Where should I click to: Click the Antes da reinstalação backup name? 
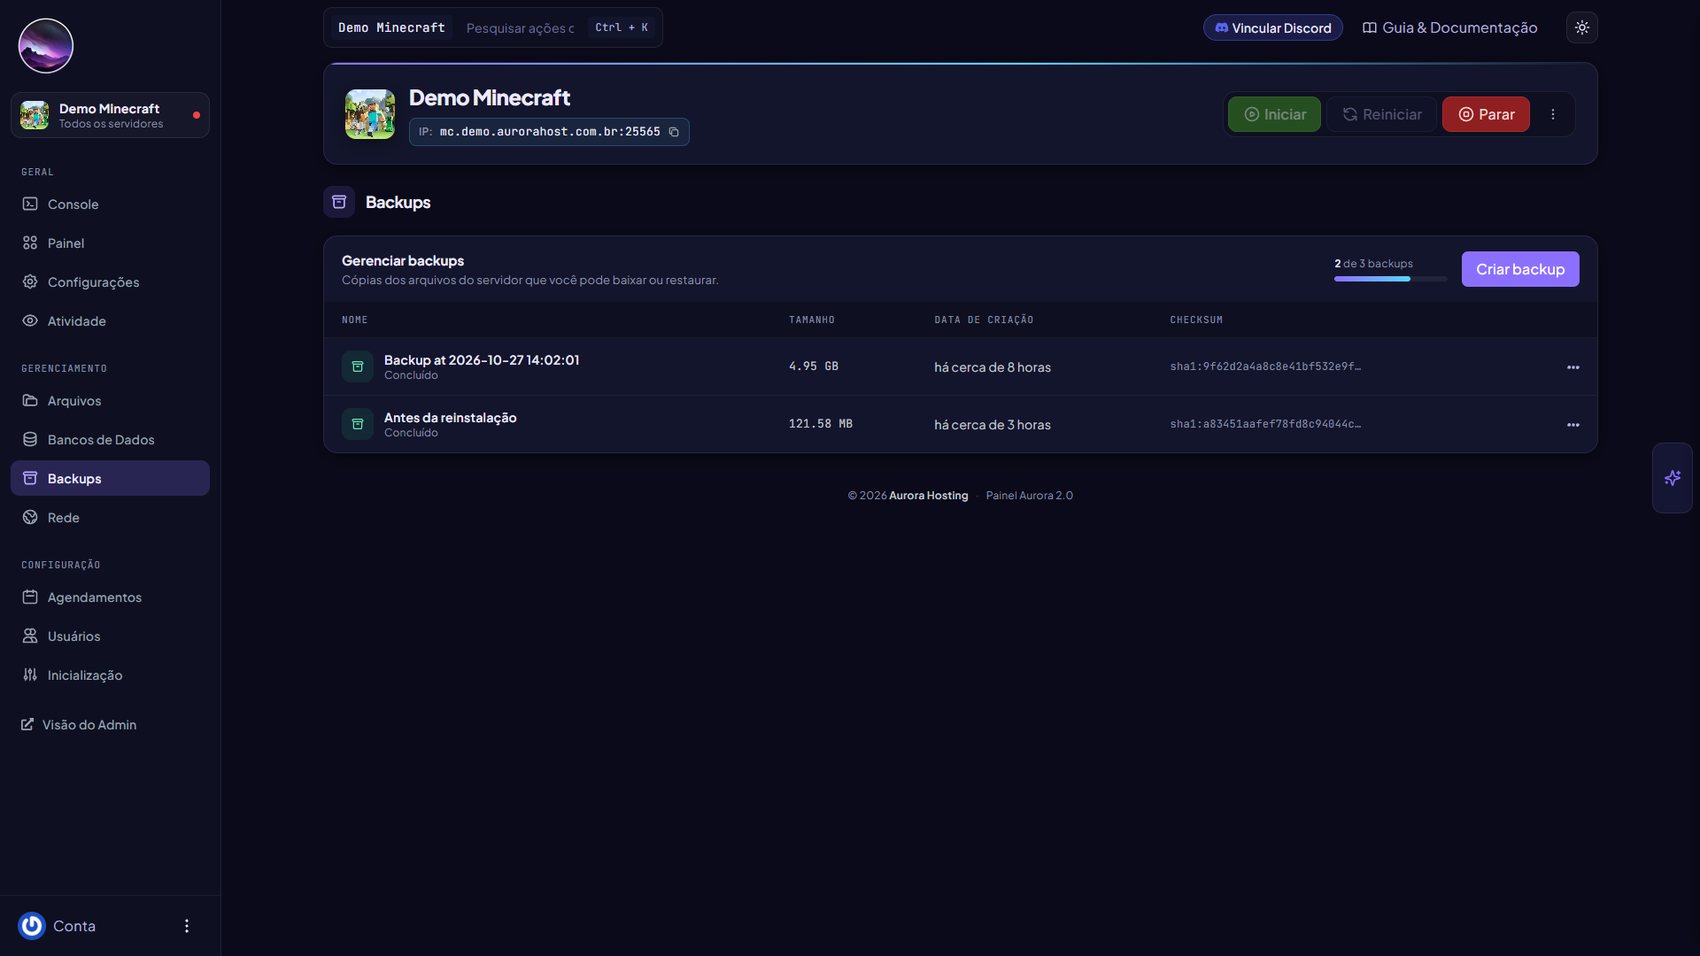click(x=450, y=418)
